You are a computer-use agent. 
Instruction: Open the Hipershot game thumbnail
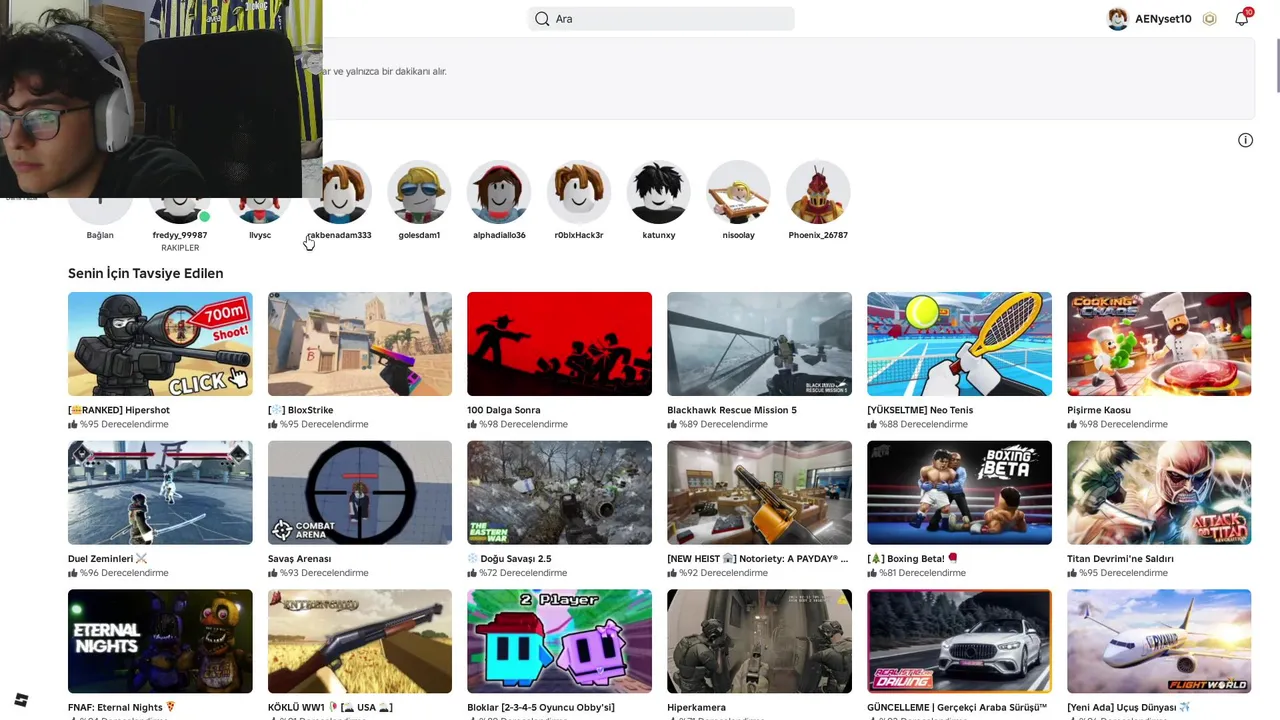point(160,344)
